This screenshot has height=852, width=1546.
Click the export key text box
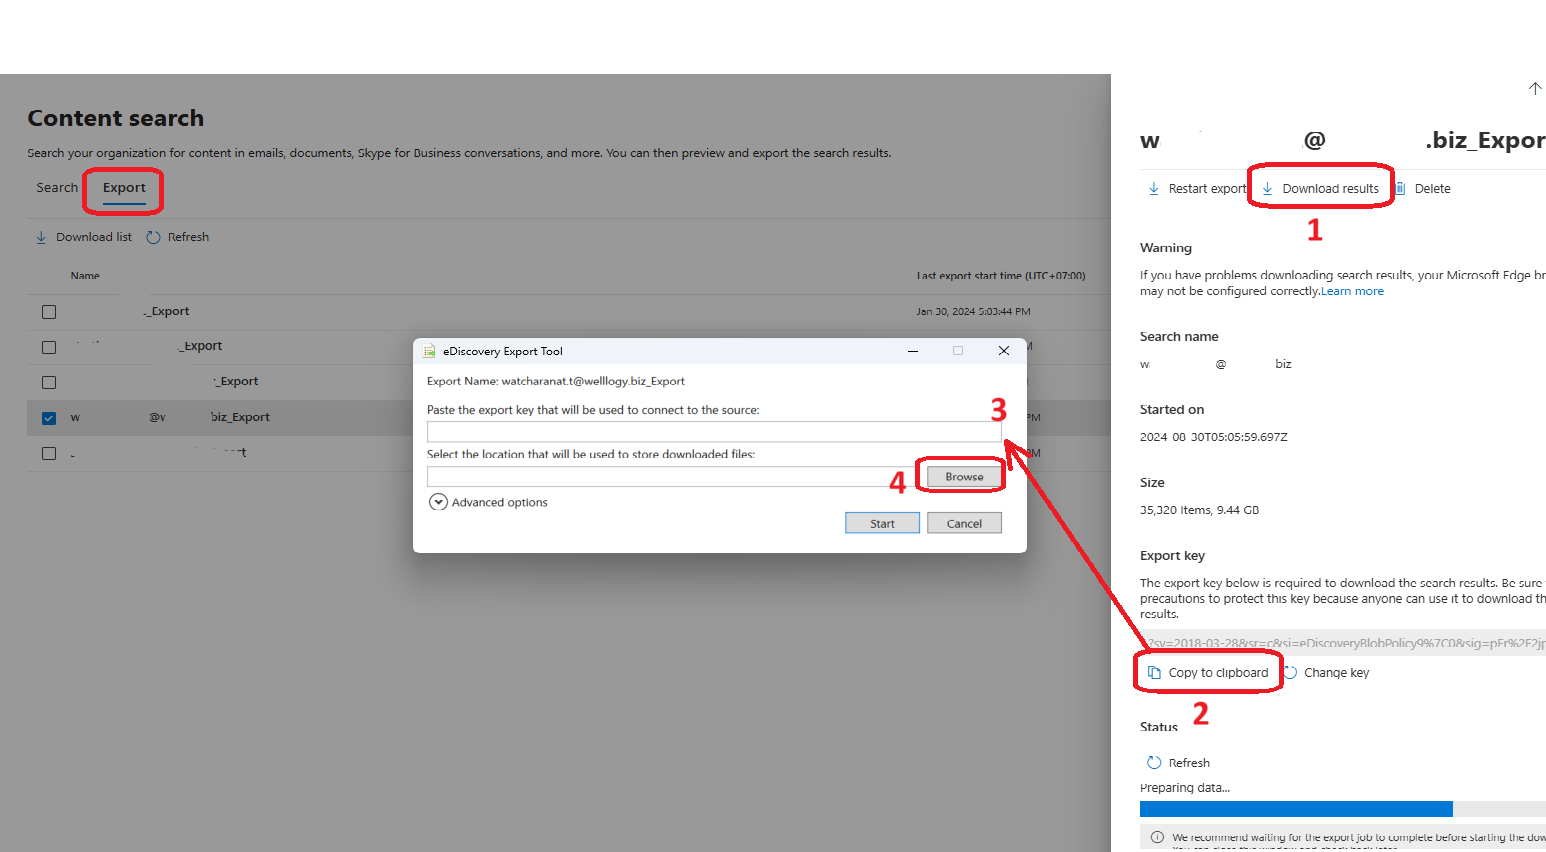[x=1343, y=643]
